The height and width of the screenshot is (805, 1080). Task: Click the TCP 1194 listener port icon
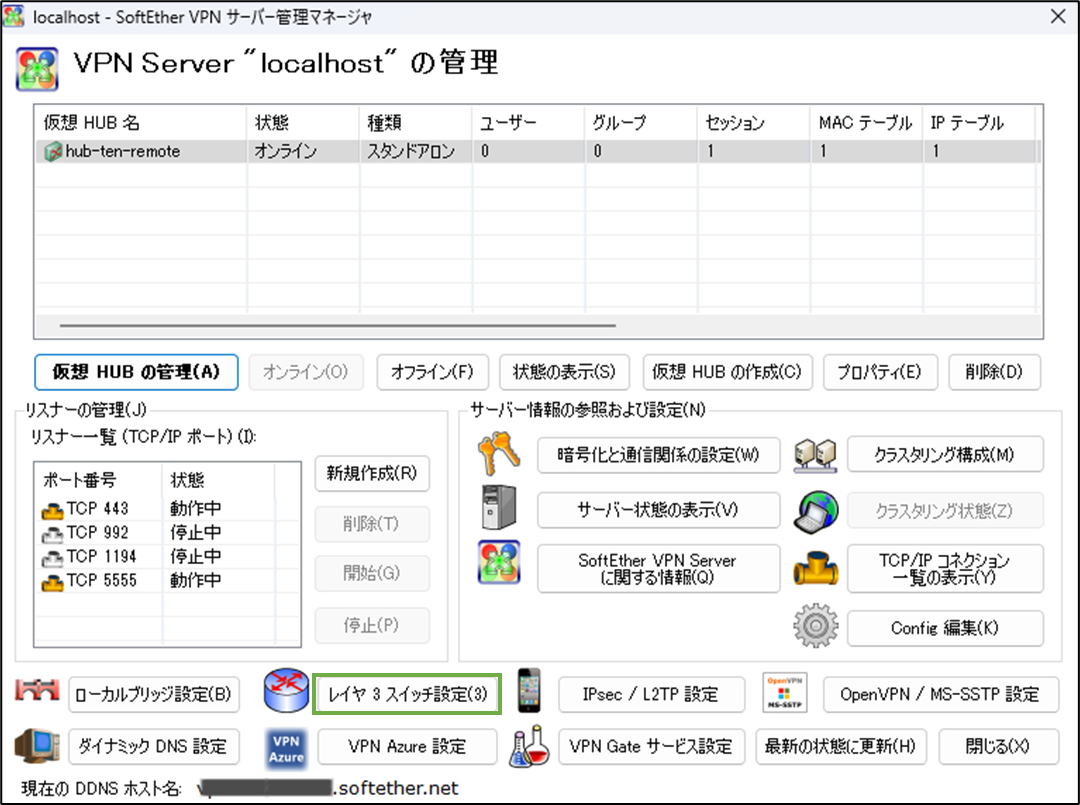point(52,558)
